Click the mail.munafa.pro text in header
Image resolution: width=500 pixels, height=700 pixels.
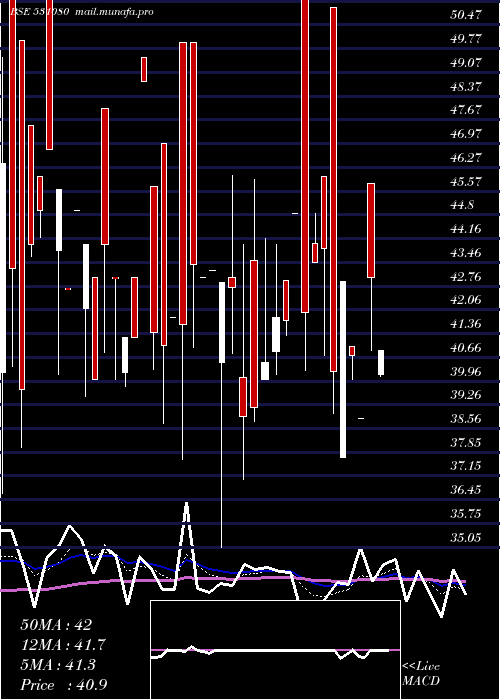[112, 12]
